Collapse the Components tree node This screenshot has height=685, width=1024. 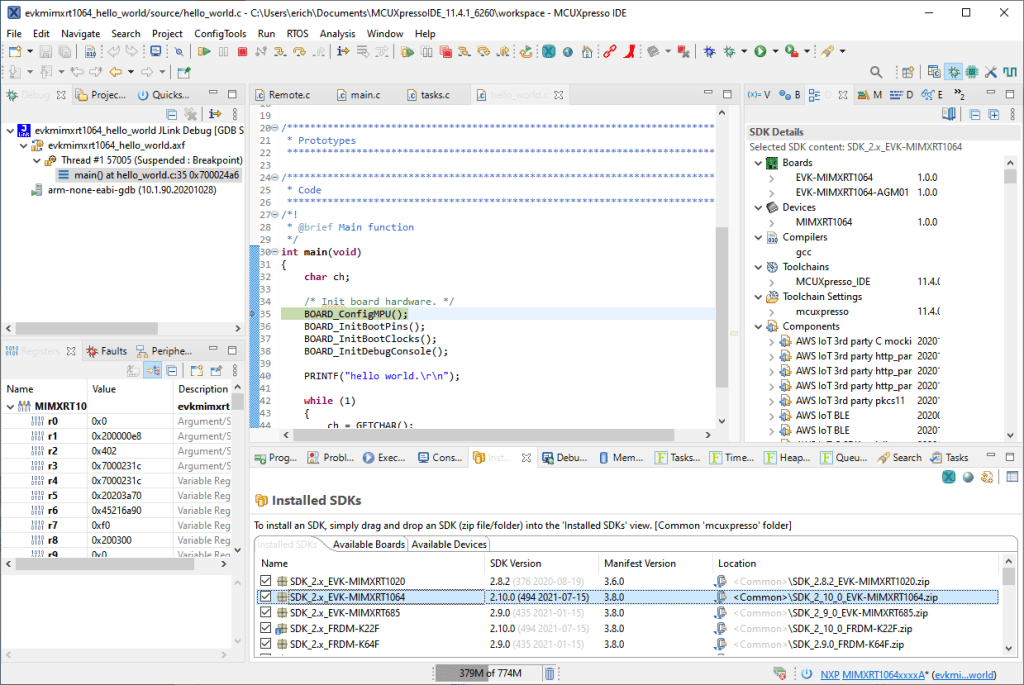(757, 326)
